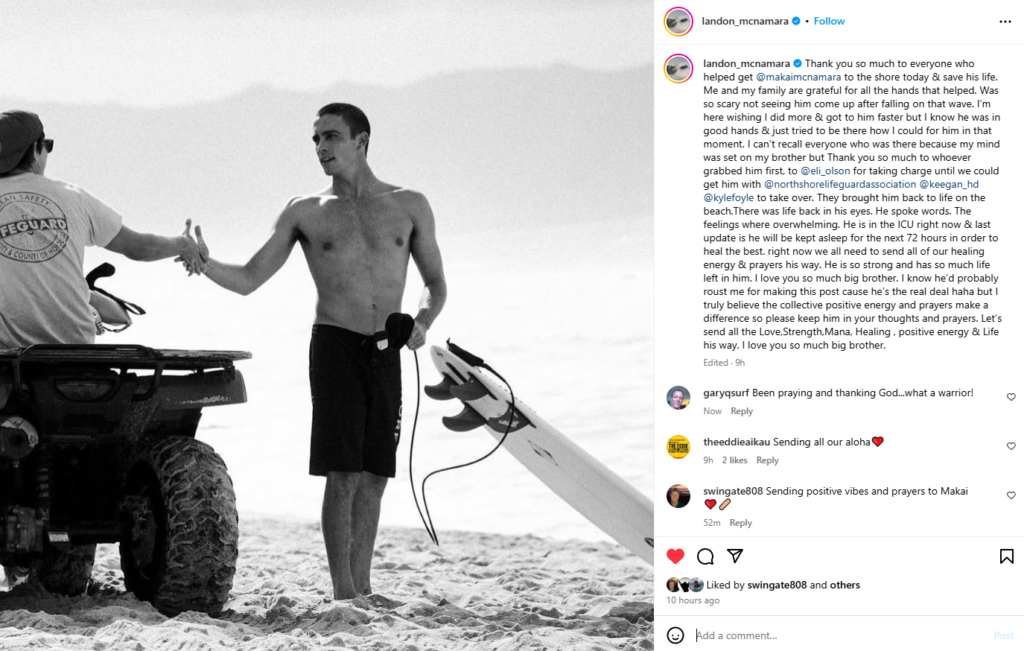1024x651 pixels.
Task: Like swingate808's comment heart
Action: pos(1011,496)
